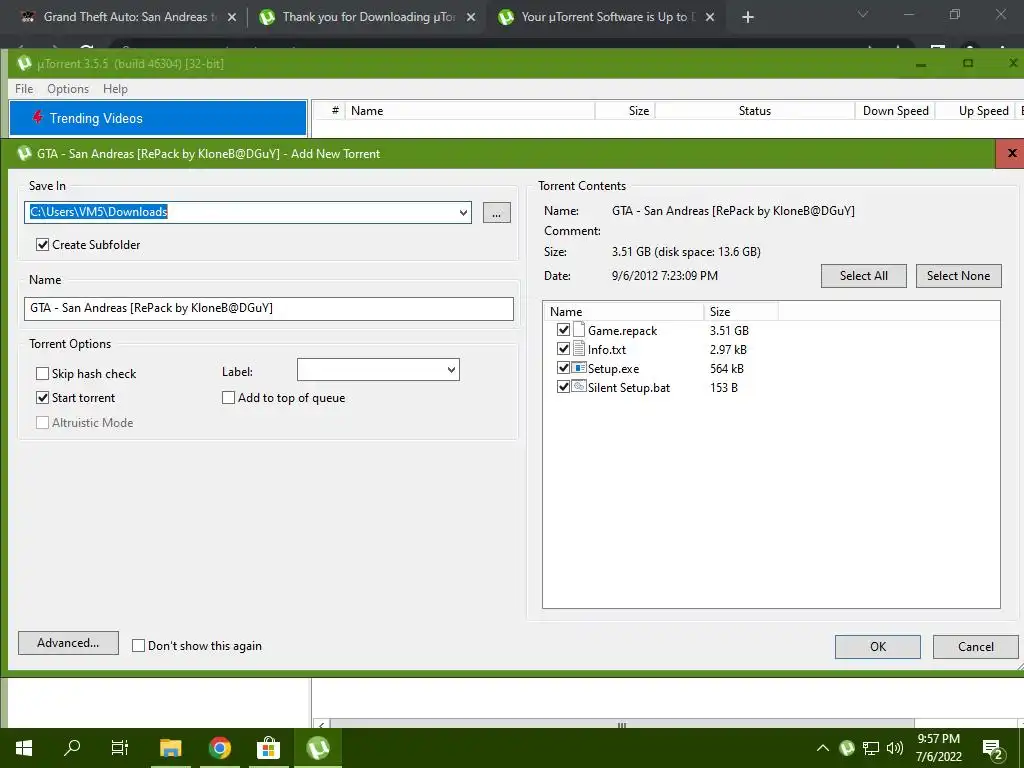1024x768 pixels.
Task: Close the Grand Theft Auto browser tab
Action: (x=232, y=18)
